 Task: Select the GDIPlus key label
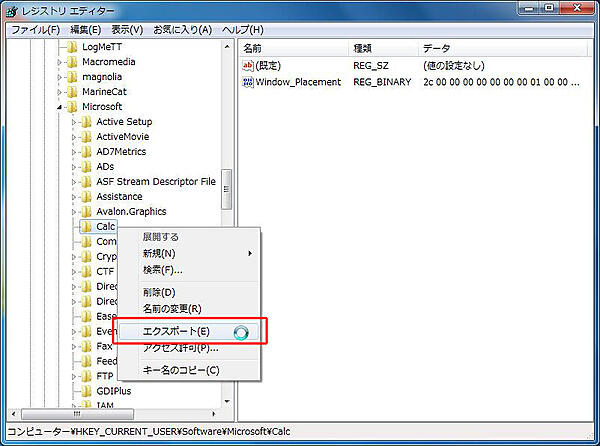click(114, 391)
